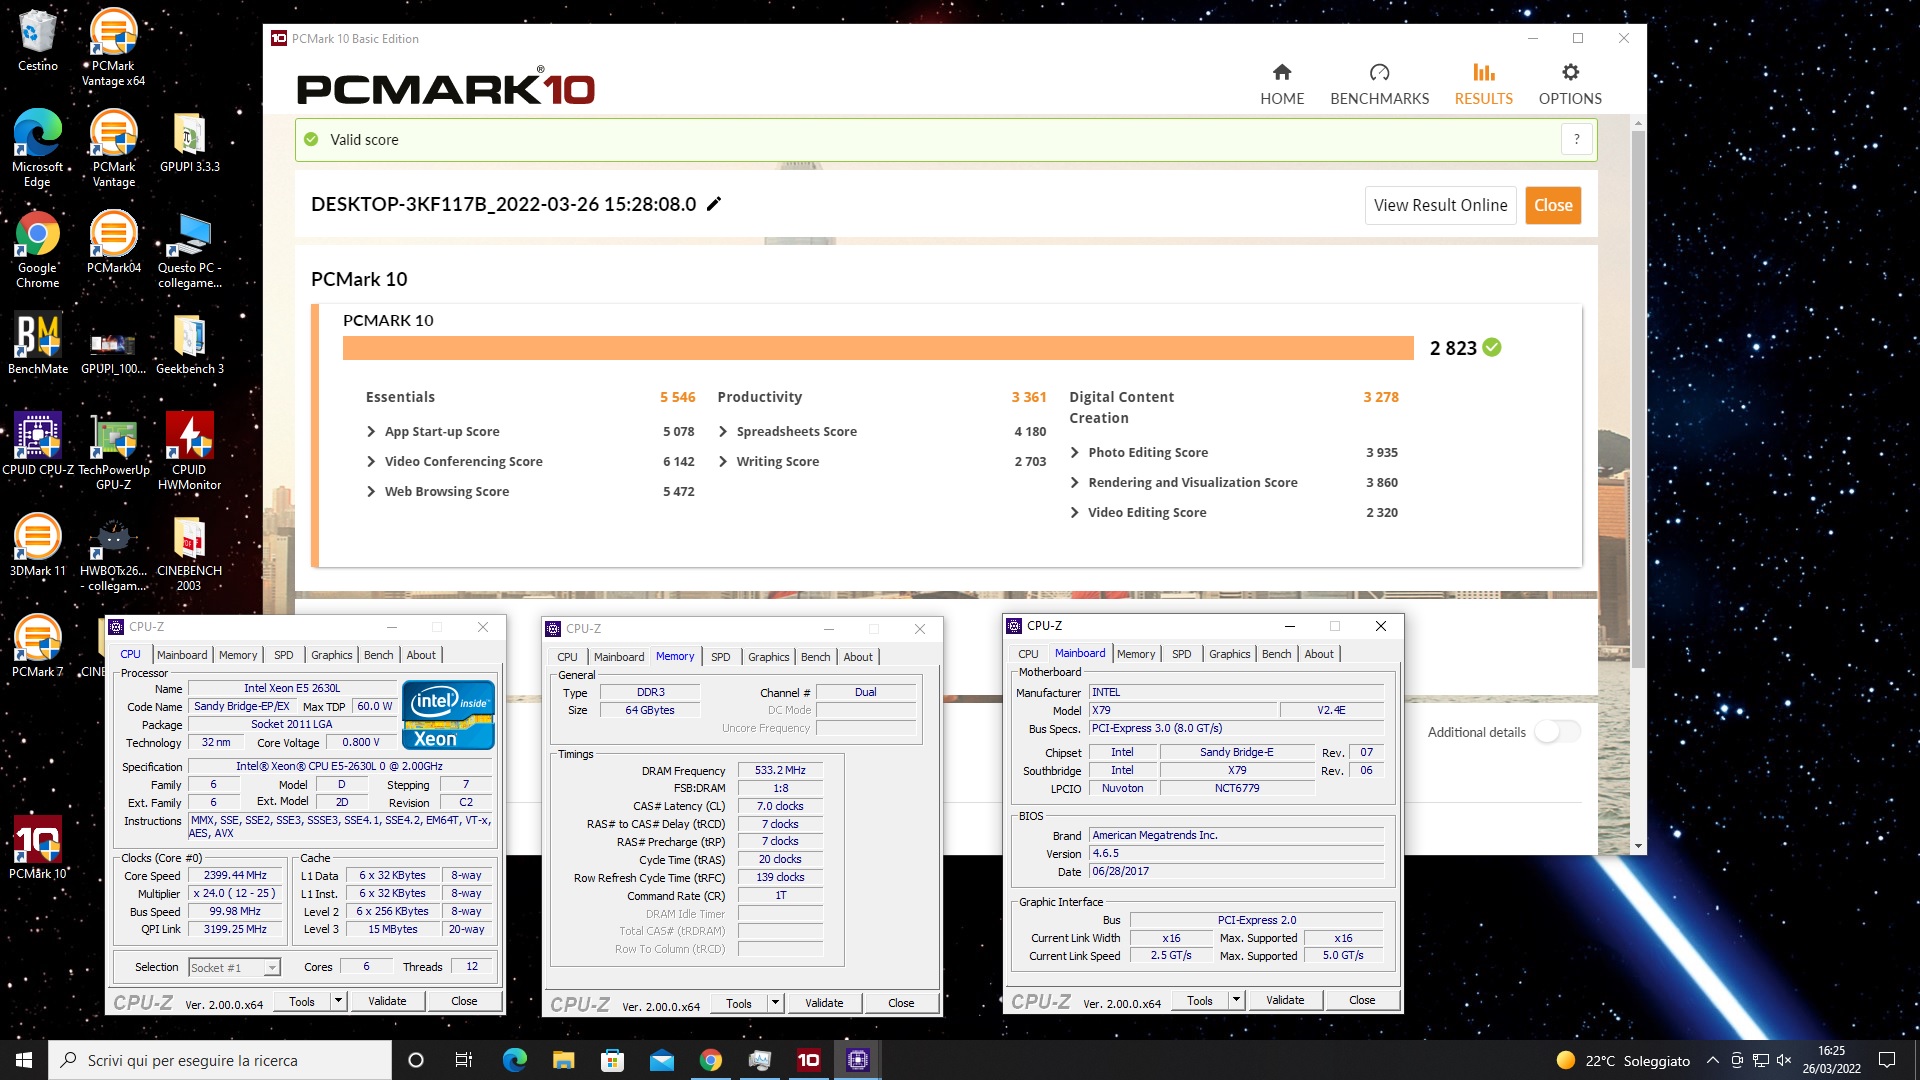Click the volume icon in system tray

click(1784, 1060)
